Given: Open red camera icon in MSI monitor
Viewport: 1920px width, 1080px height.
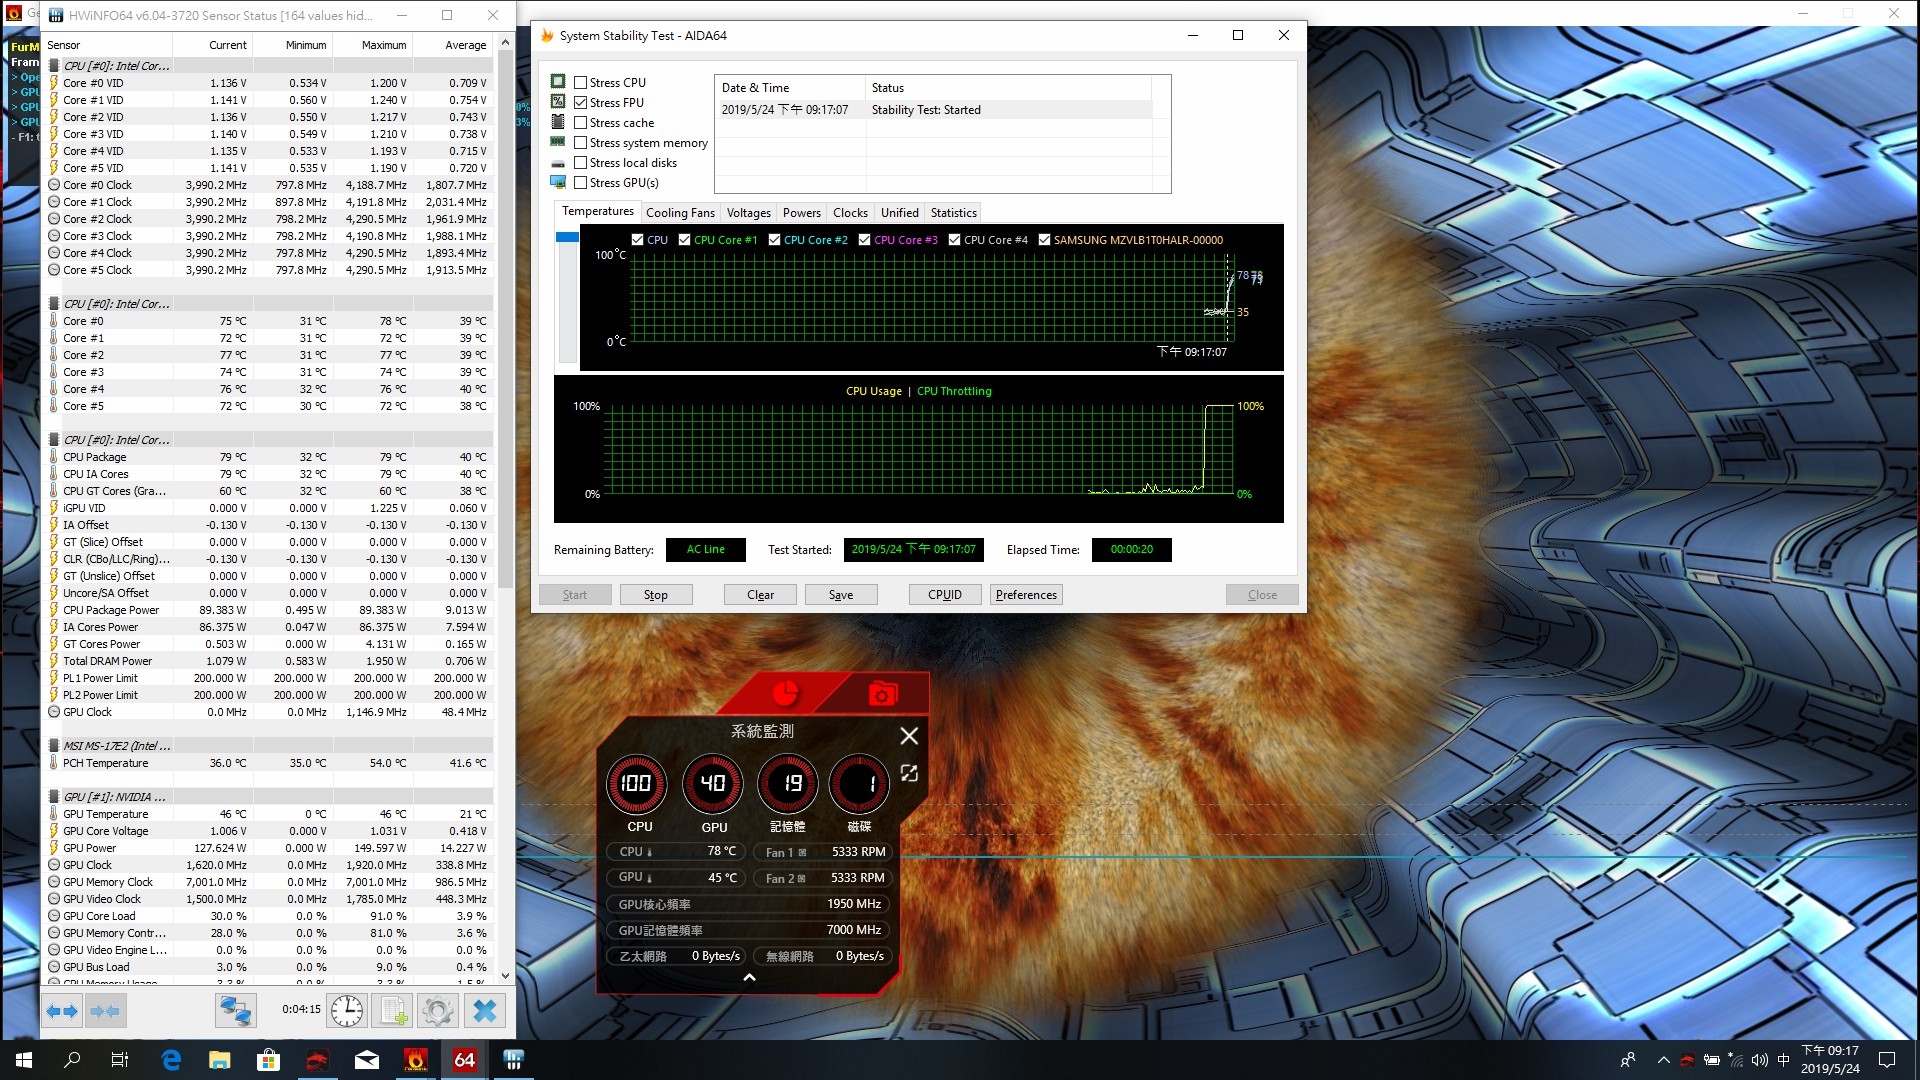Looking at the screenshot, I should tap(882, 694).
